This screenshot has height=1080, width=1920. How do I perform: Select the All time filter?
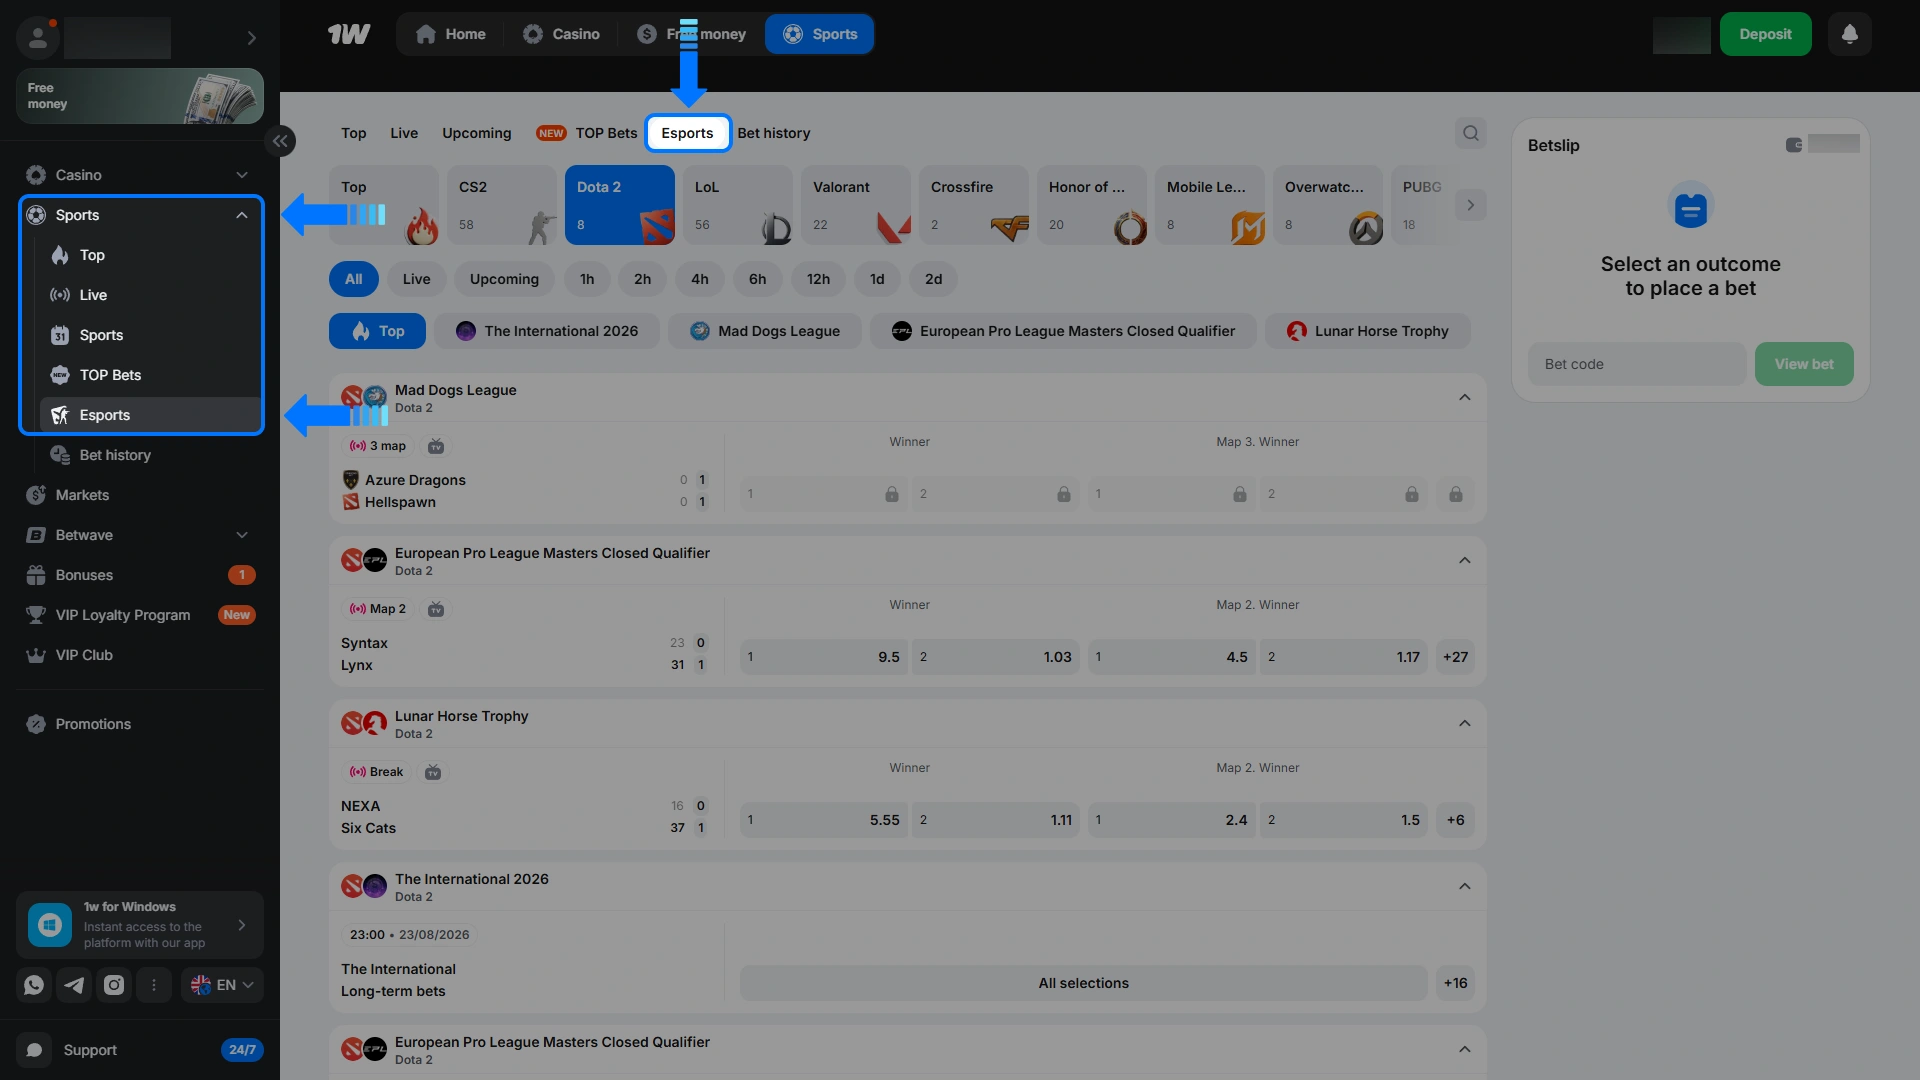pos(354,279)
